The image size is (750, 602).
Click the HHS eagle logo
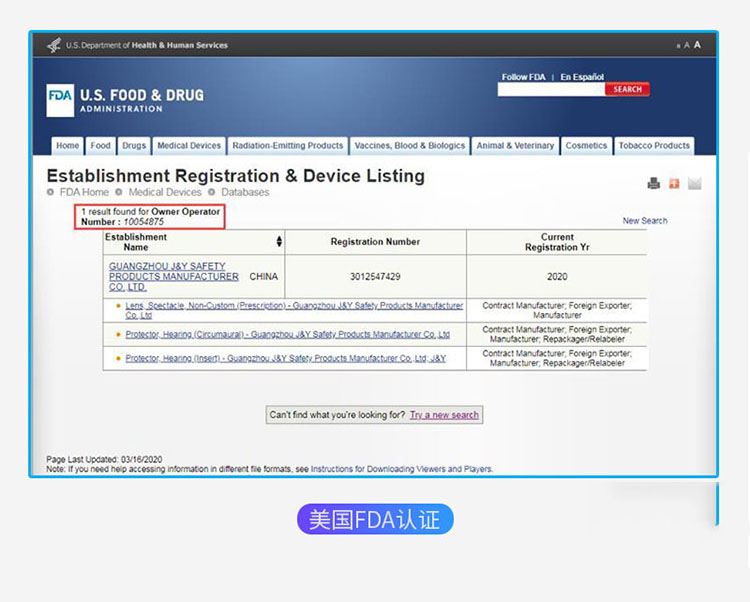[54, 45]
